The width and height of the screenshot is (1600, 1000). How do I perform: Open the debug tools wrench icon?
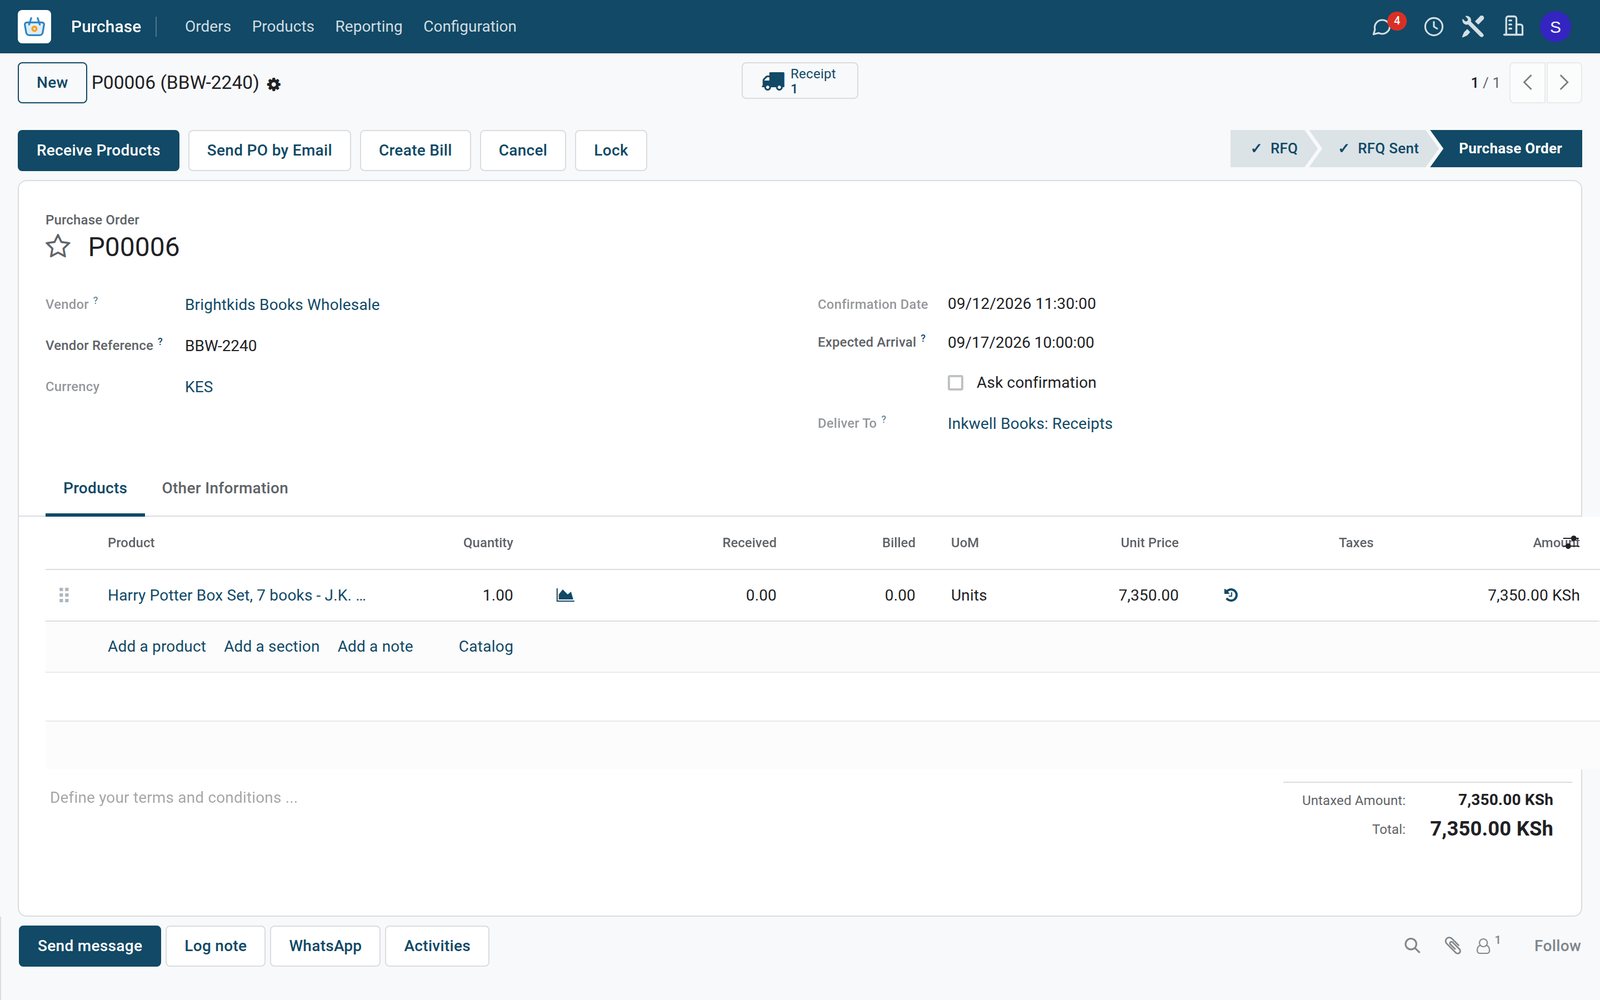coord(1473,27)
